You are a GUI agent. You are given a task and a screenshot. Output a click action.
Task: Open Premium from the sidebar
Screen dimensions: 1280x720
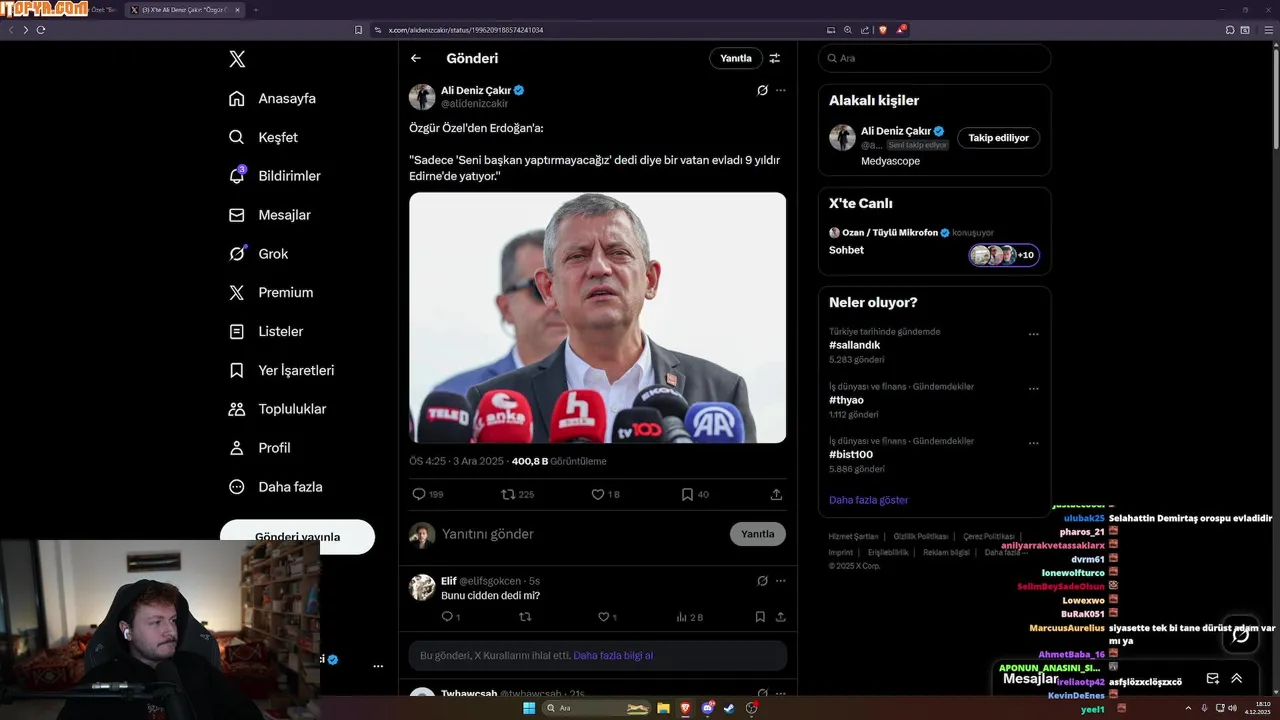[x=272, y=293]
